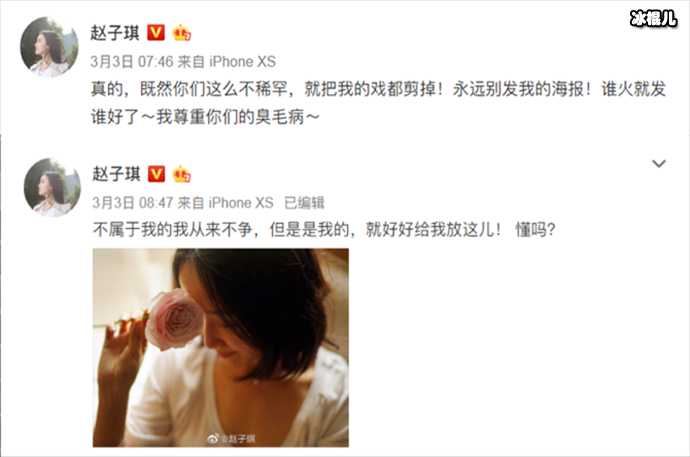690x457 pixels.
Task: Click the pink rose in the photo
Action: [175, 319]
